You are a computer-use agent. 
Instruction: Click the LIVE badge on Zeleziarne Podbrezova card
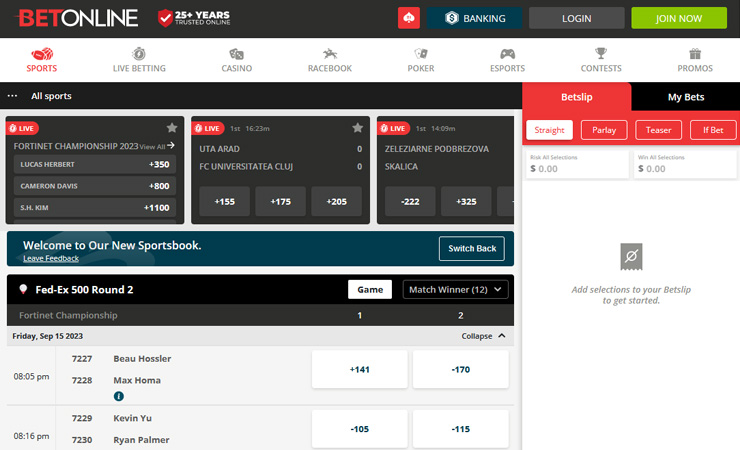pyautogui.click(x=394, y=128)
